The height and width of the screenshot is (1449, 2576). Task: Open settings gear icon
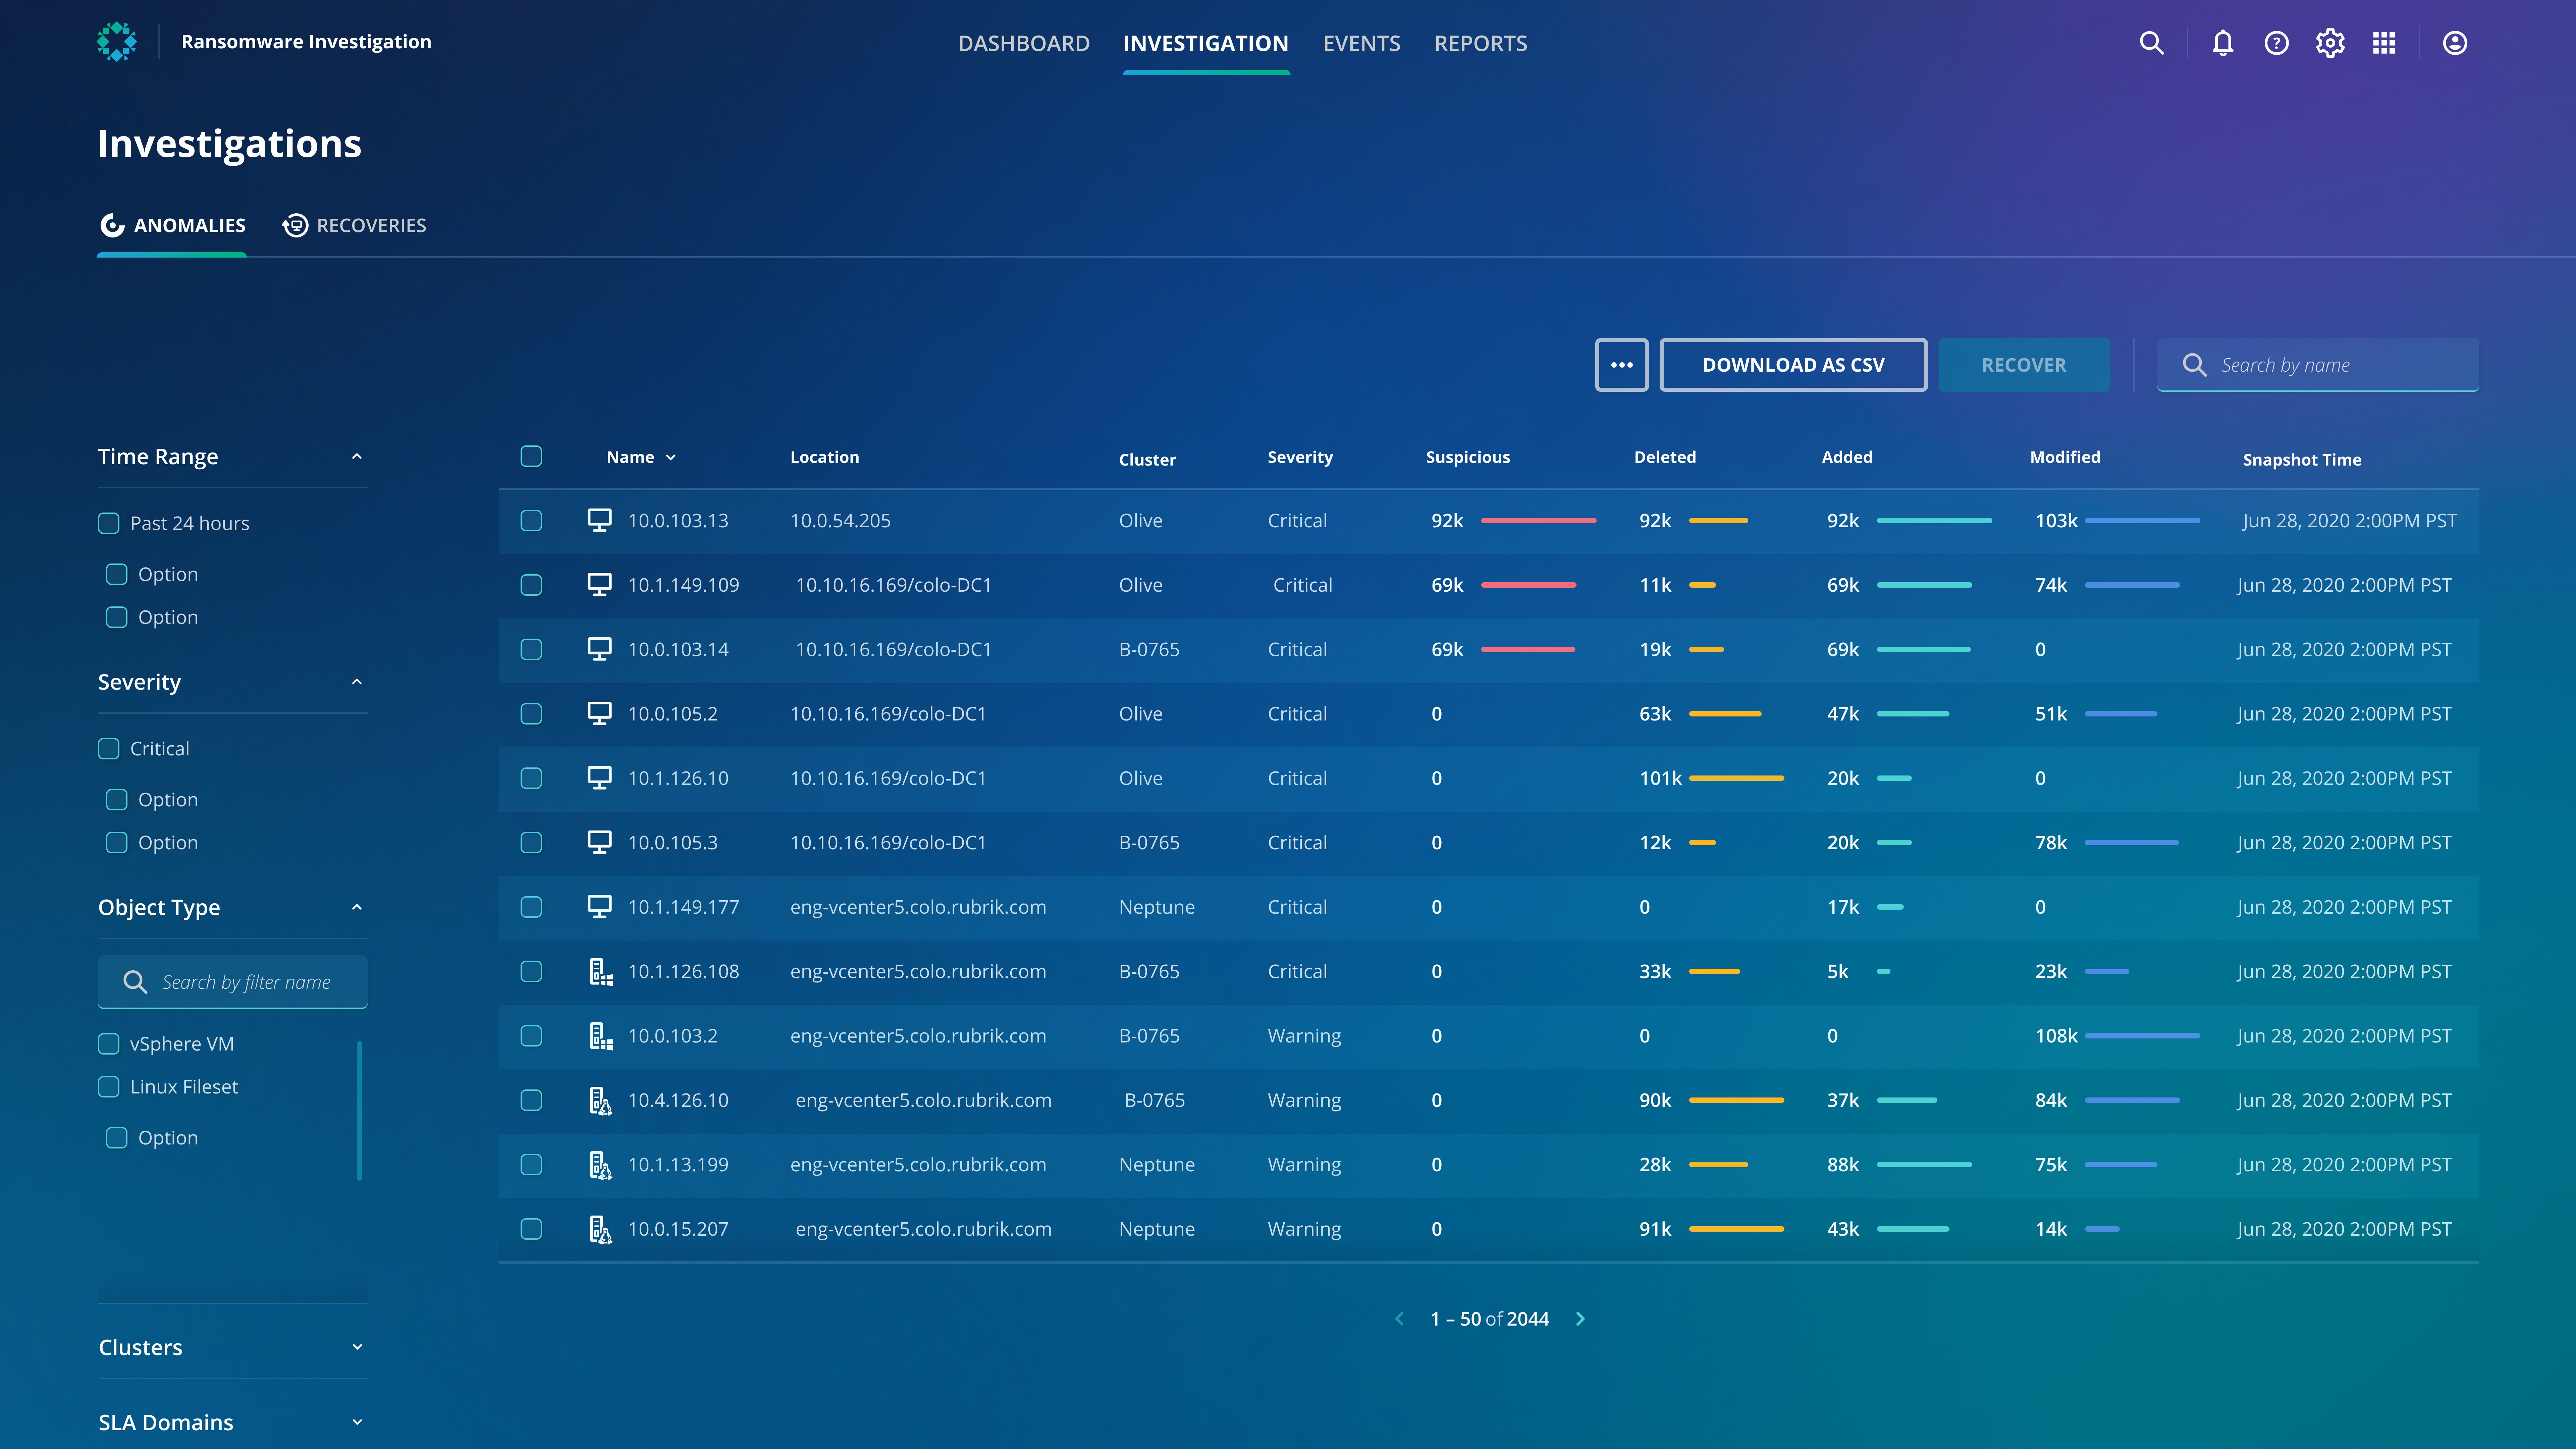[2330, 43]
